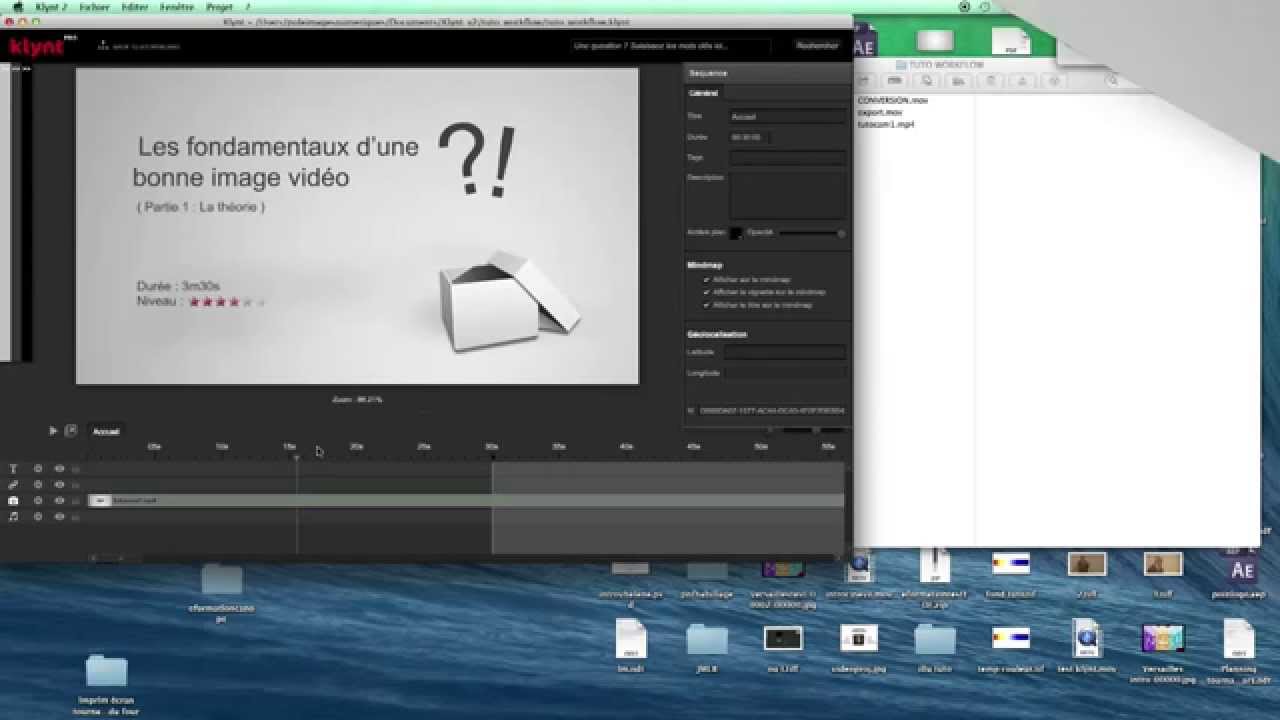The image size is (1280, 720).
Task: Open the Projet menu
Action: tap(220, 7)
